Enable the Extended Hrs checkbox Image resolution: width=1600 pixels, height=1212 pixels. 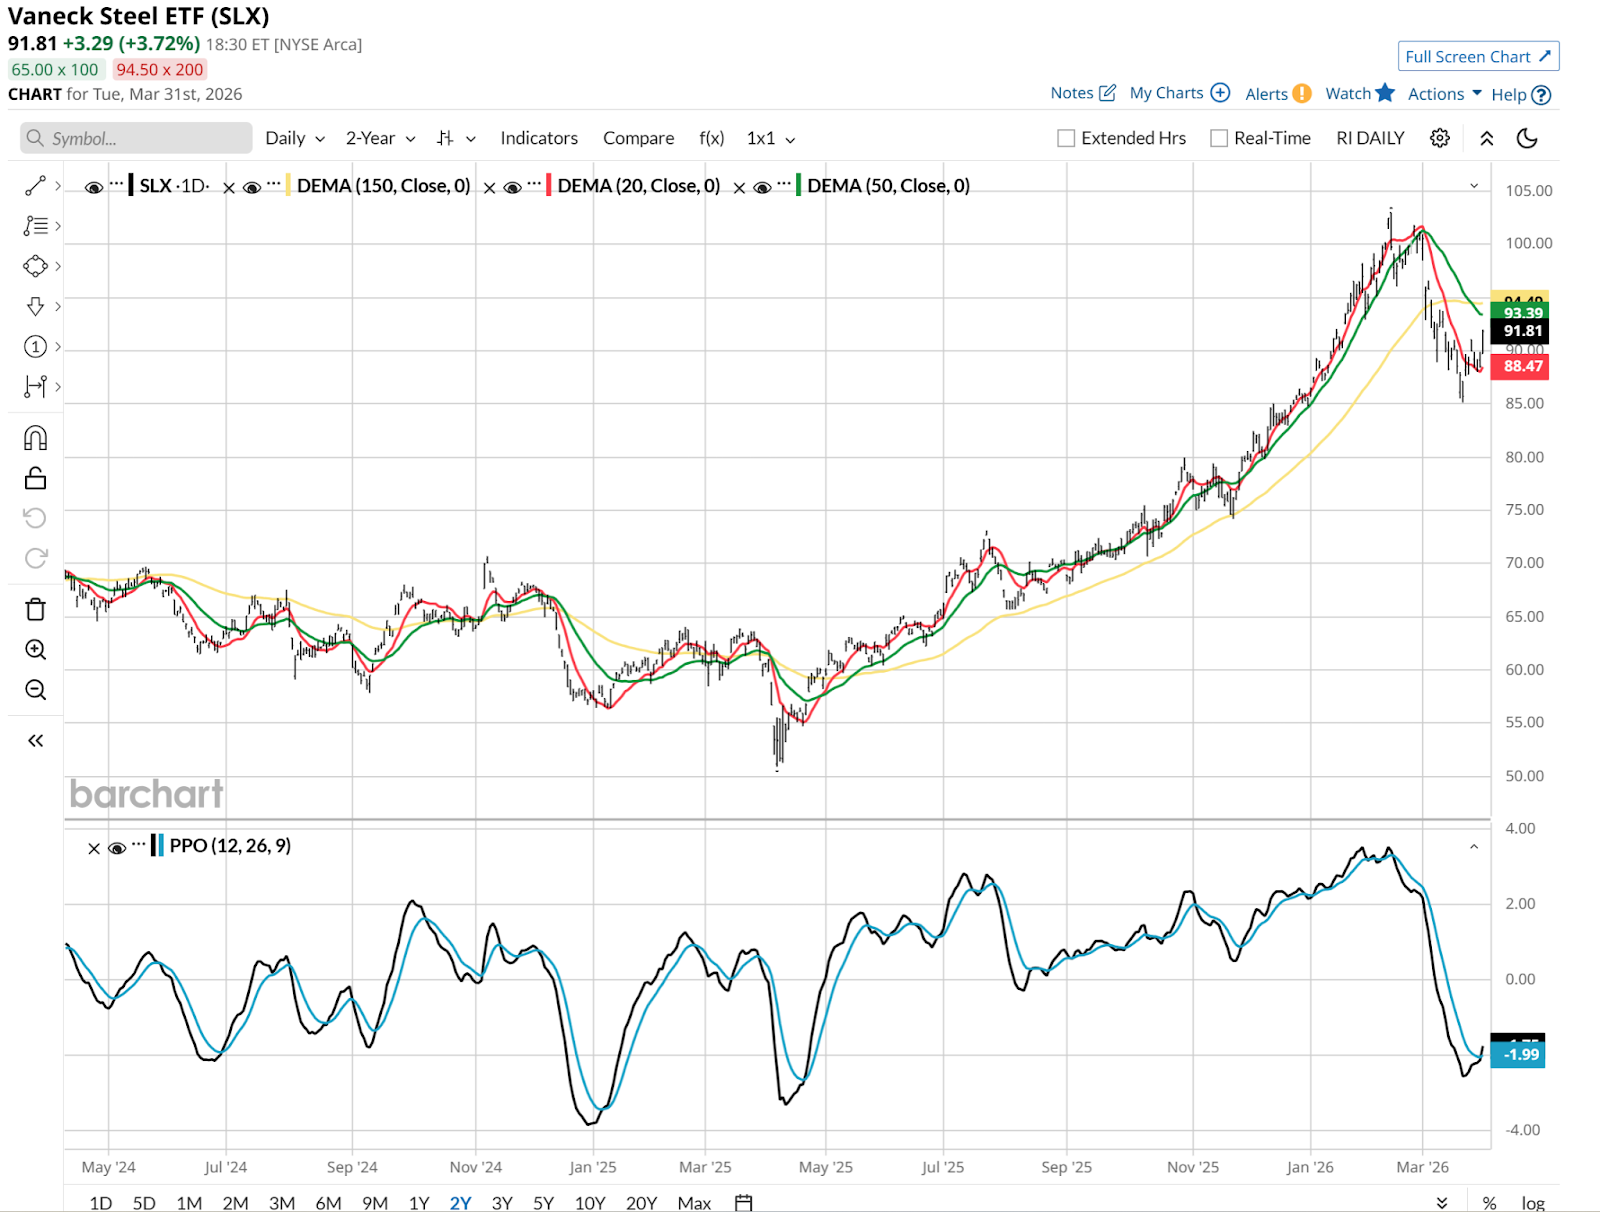coord(1066,138)
